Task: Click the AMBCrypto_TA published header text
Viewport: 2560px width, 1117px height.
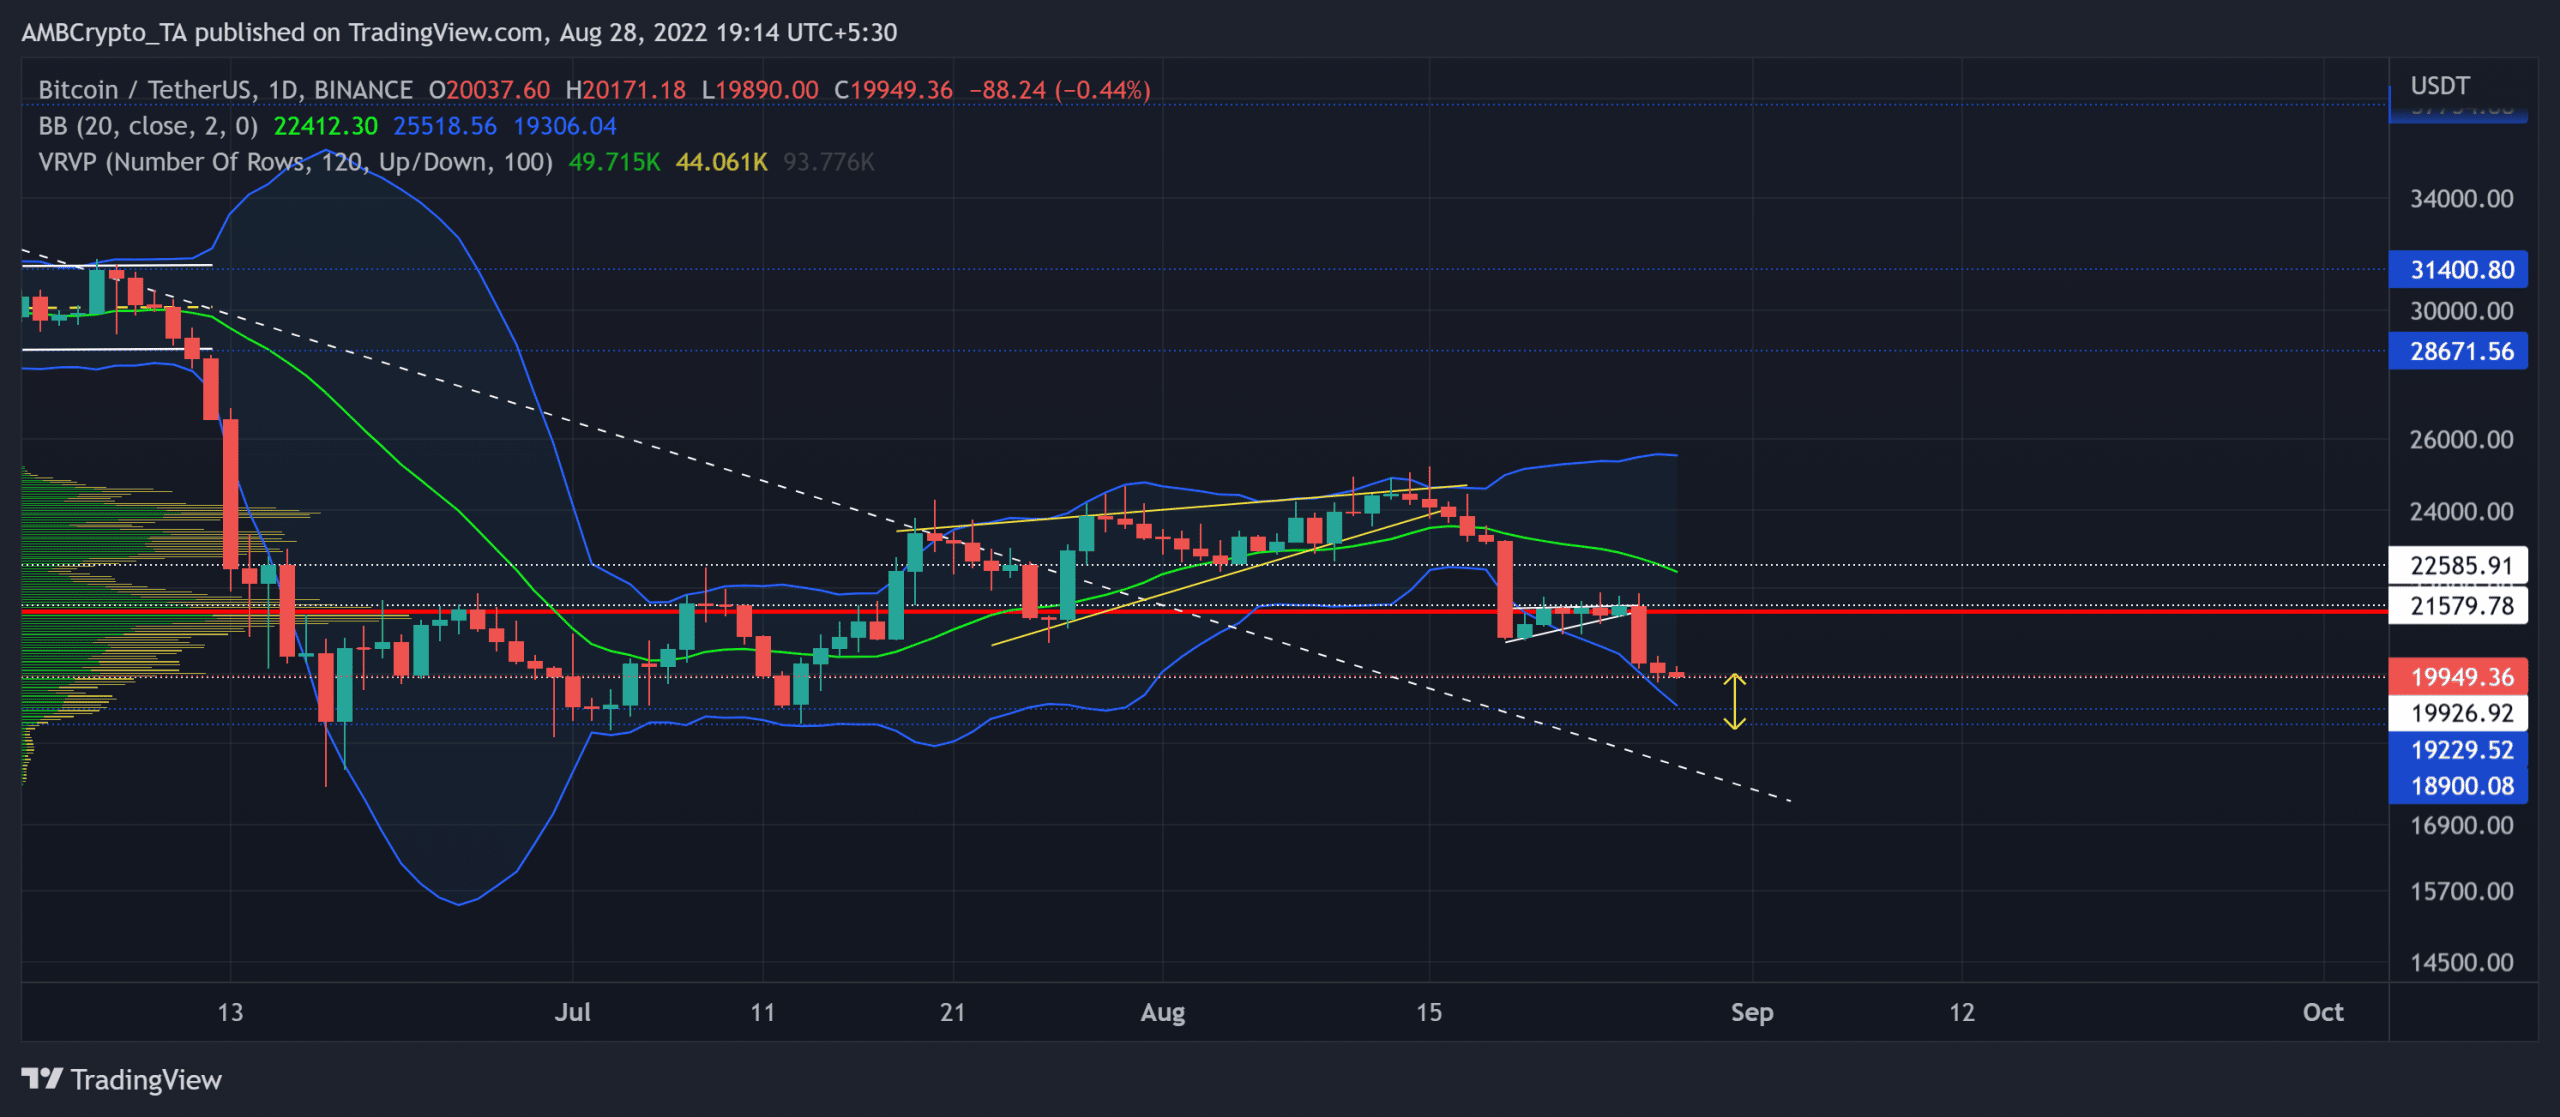Action: [x=459, y=33]
